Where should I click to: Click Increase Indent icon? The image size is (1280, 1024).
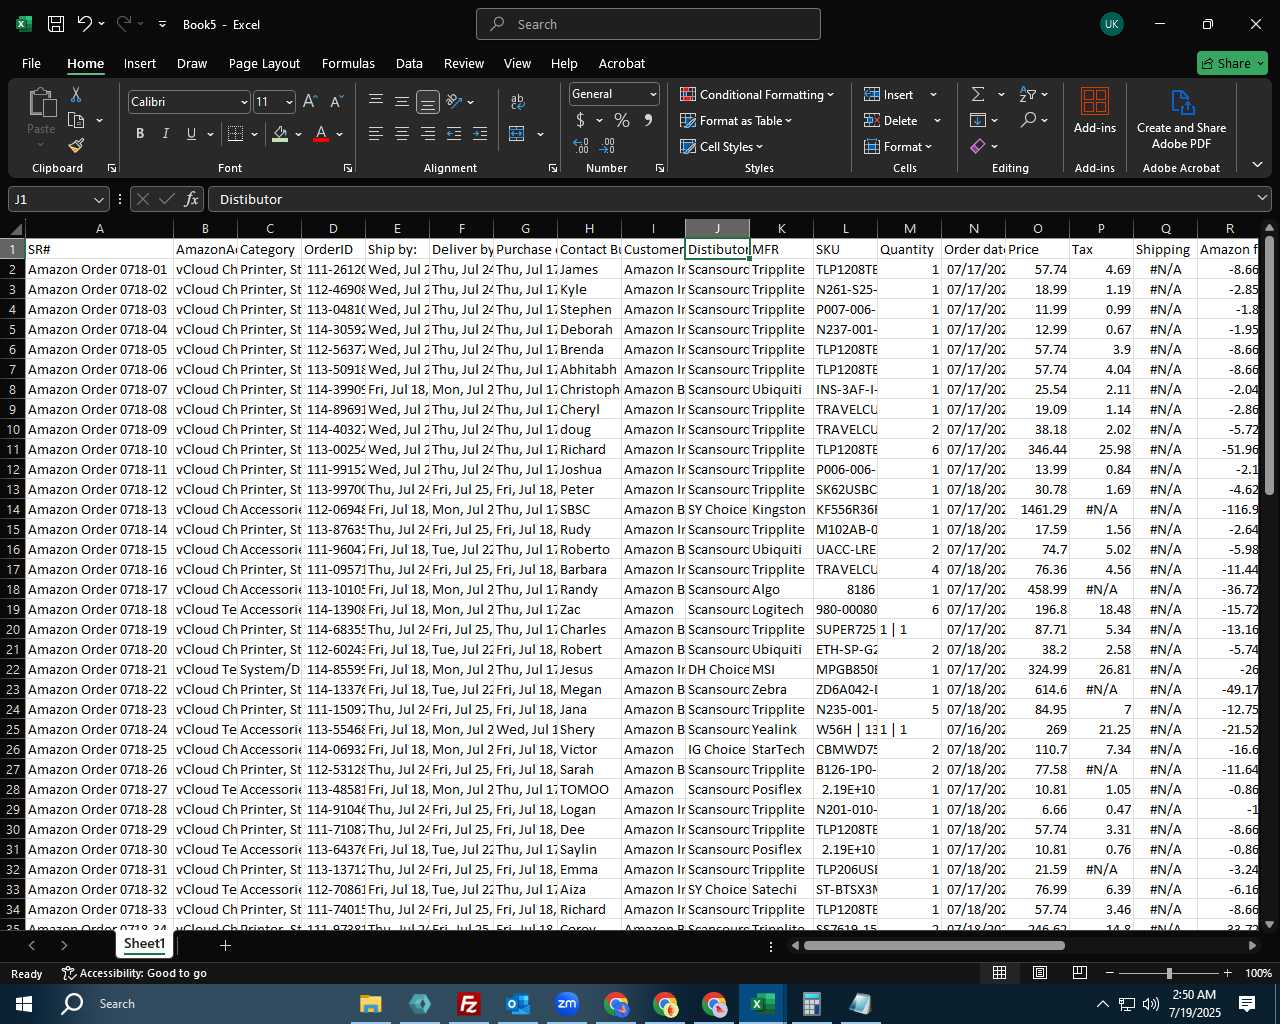[480, 134]
